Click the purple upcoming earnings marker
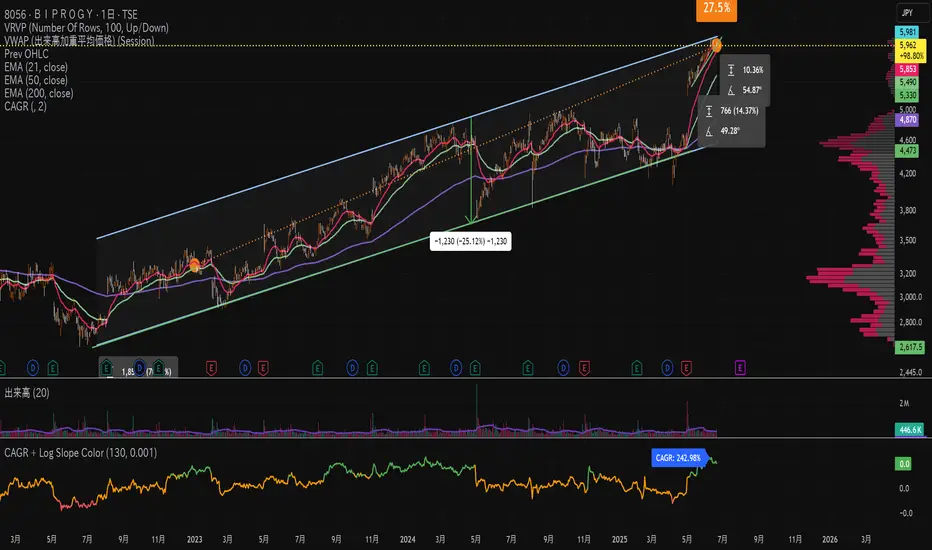 (739, 368)
